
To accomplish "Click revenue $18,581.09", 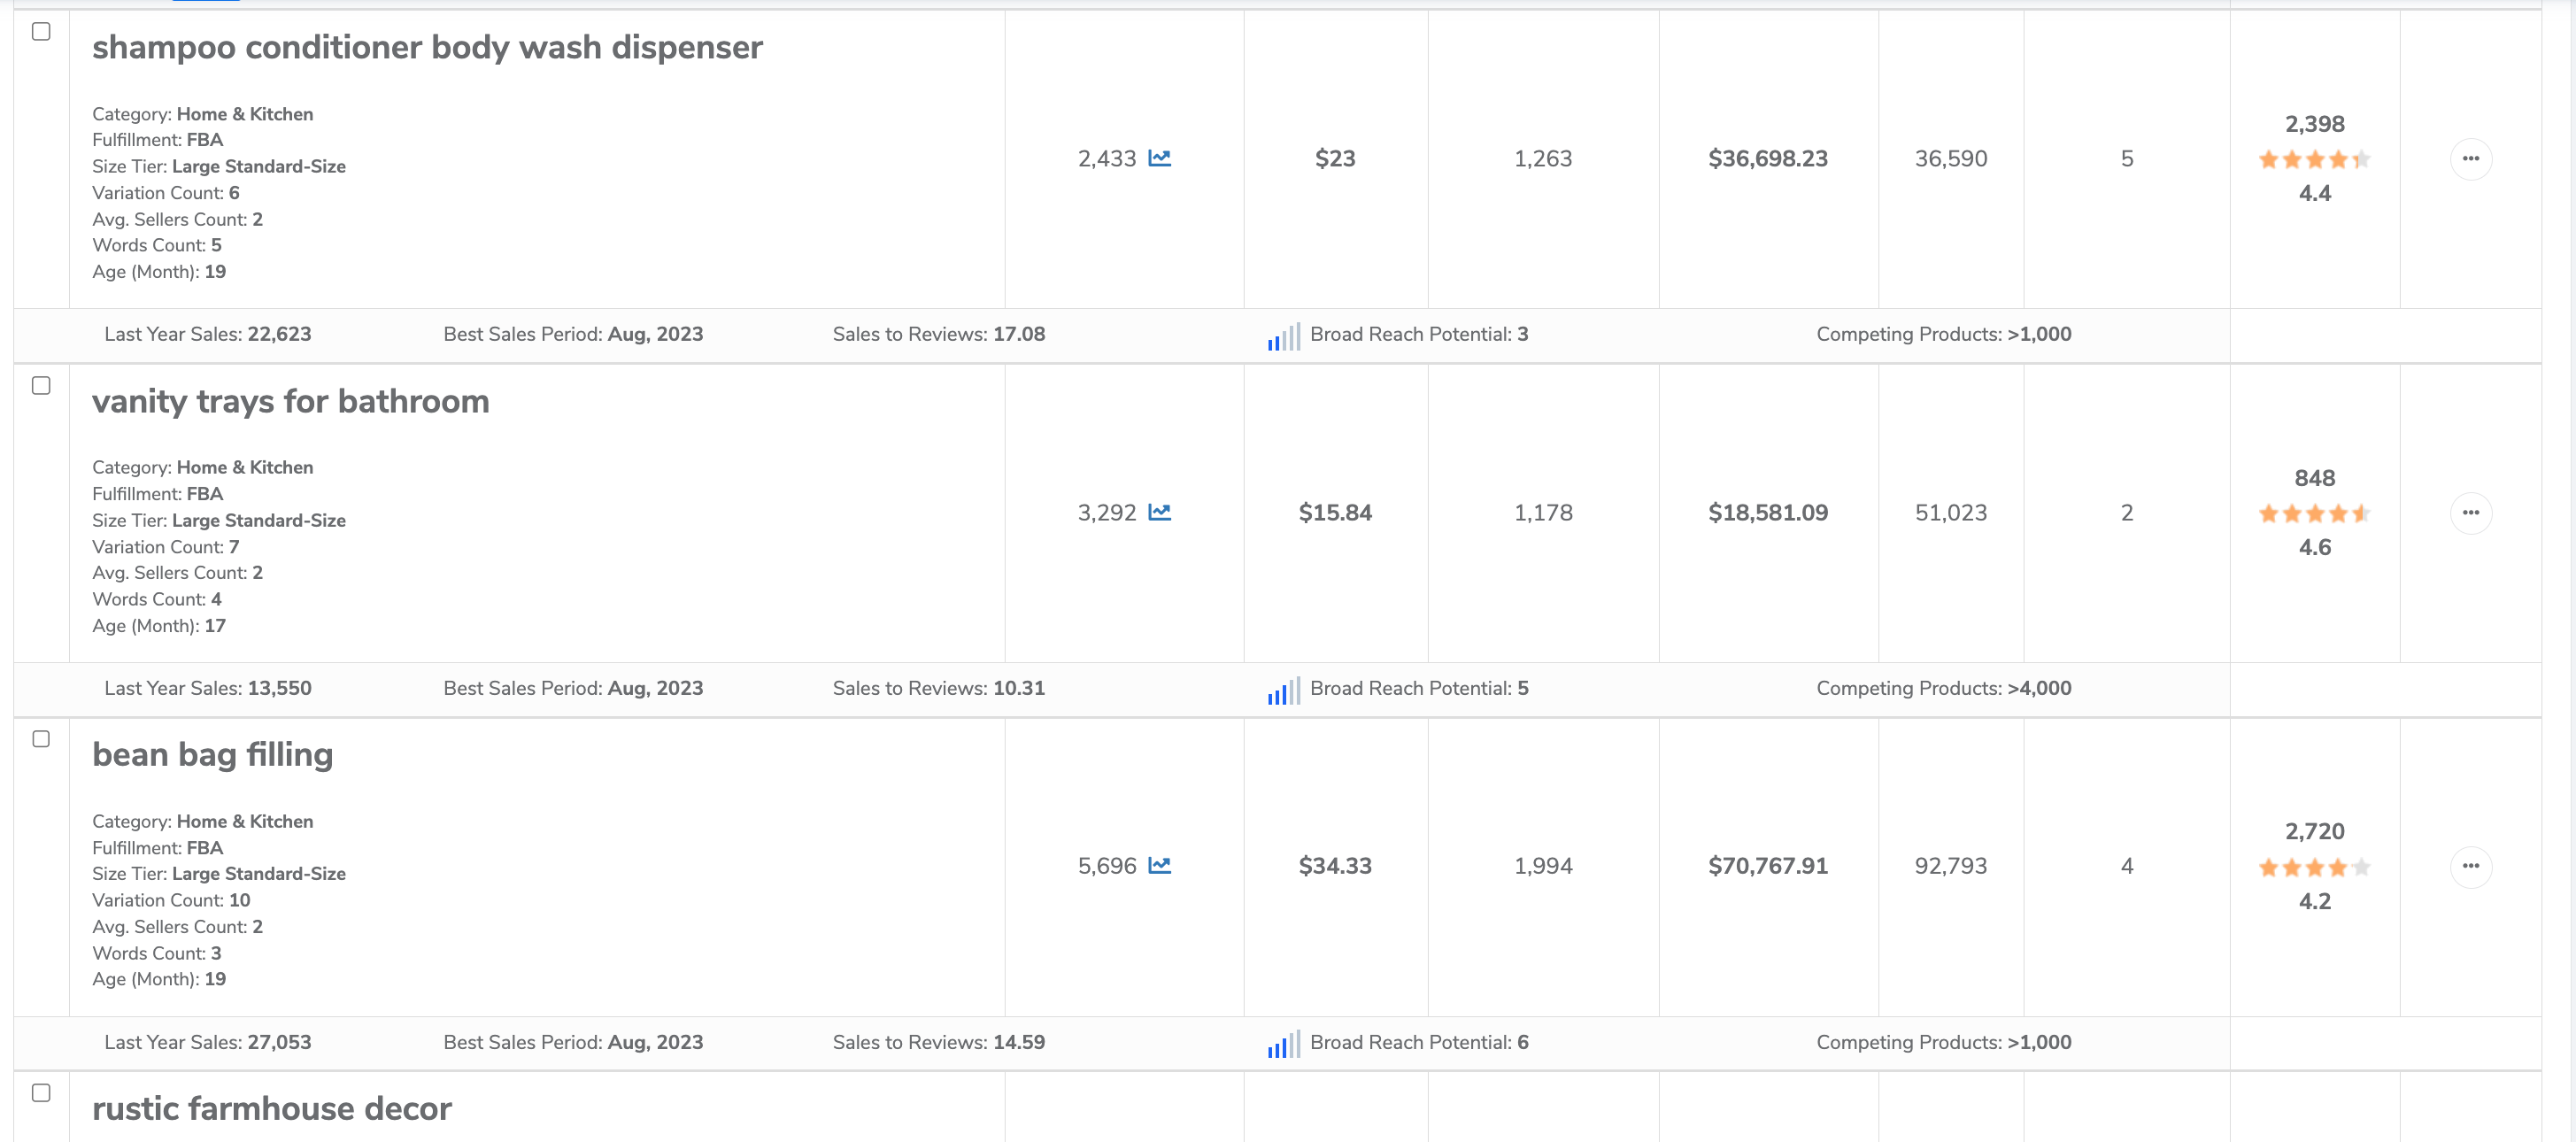I will coord(1767,512).
